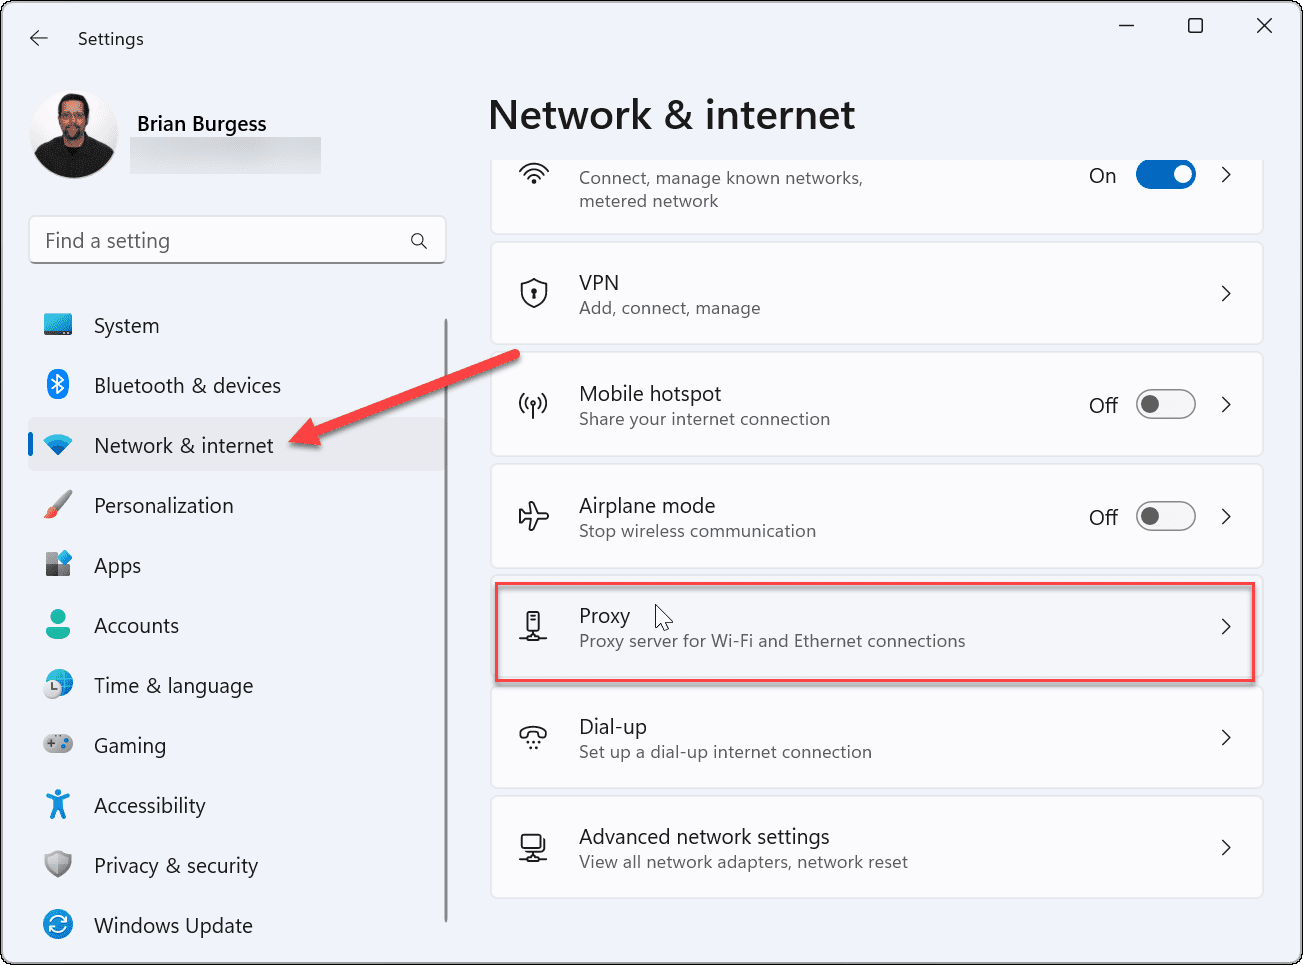The height and width of the screenshot is (965, 1303).
Task: Select Personalization in sidebar
Action: coord(236,505)
